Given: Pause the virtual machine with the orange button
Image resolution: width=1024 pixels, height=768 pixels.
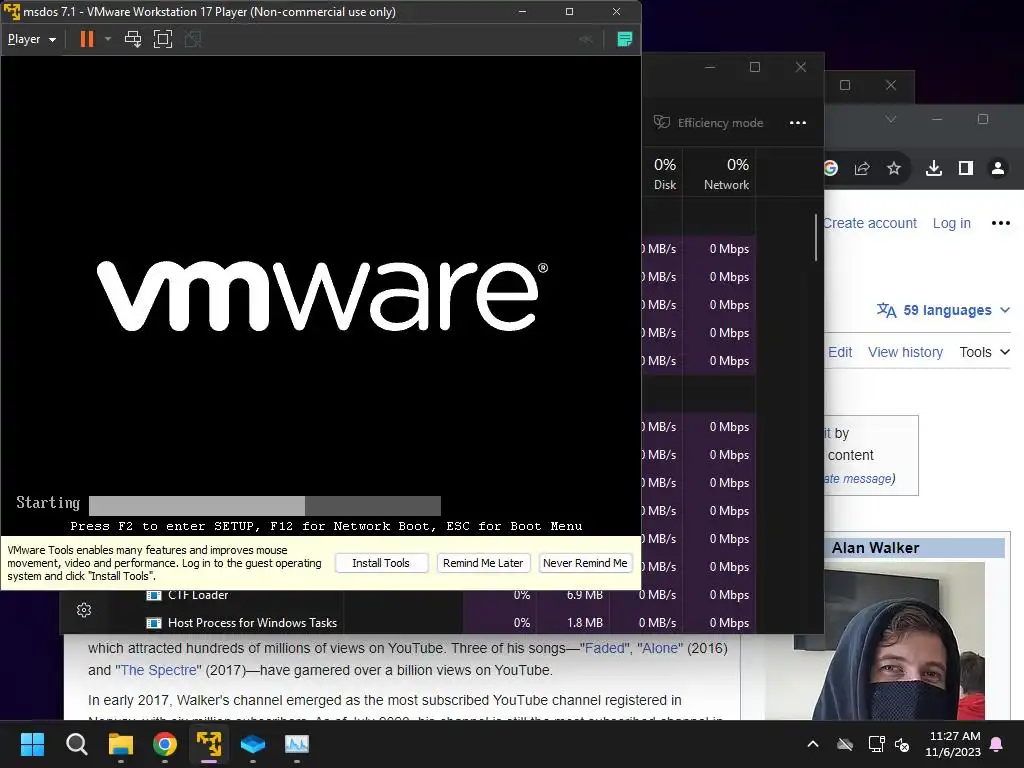Looking at the screenshot, I should tap(87, 39).
